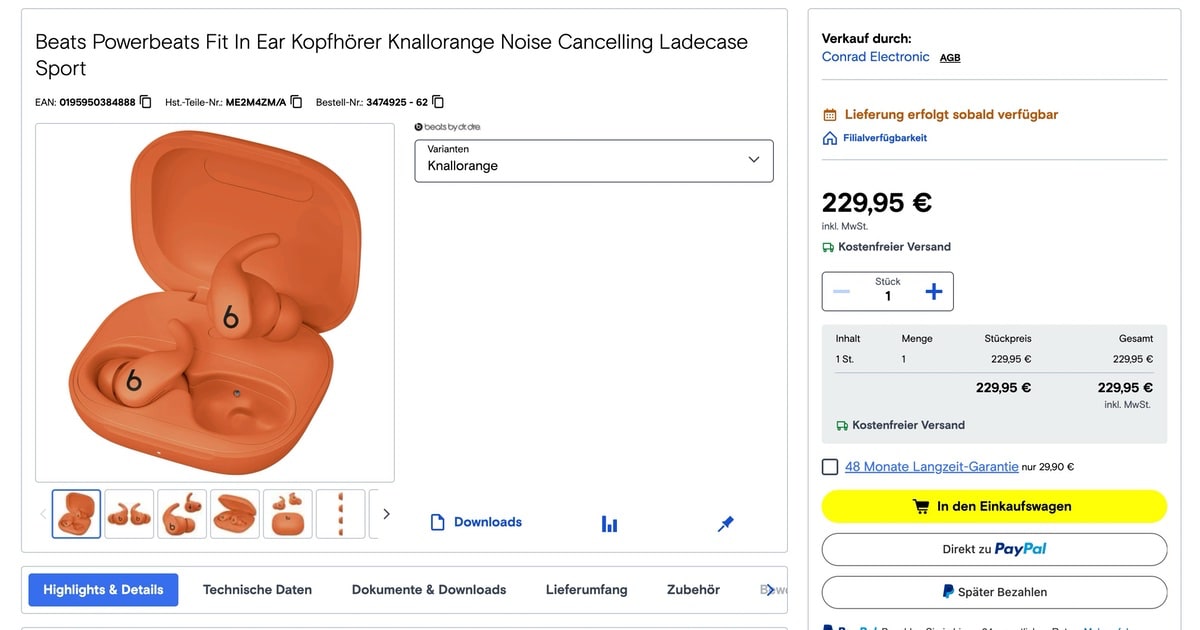Screen dimensions: 1200x630
Task: Click the pin icon to bookmark product
Action: point(726,523)
